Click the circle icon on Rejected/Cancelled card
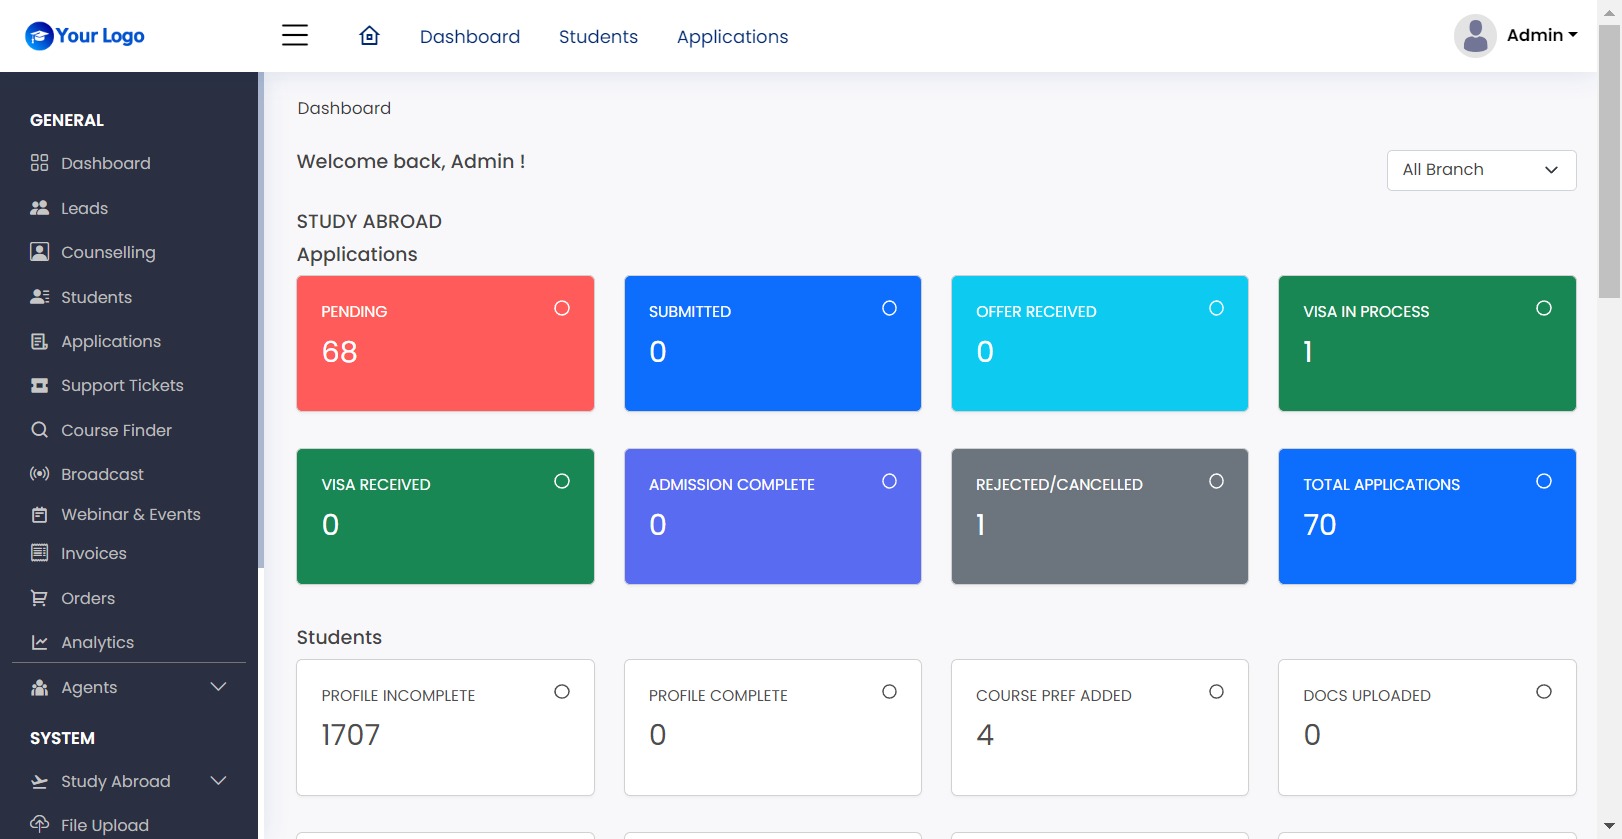The width and height of the screenshot is (1622, 839). click(1216, 481)
